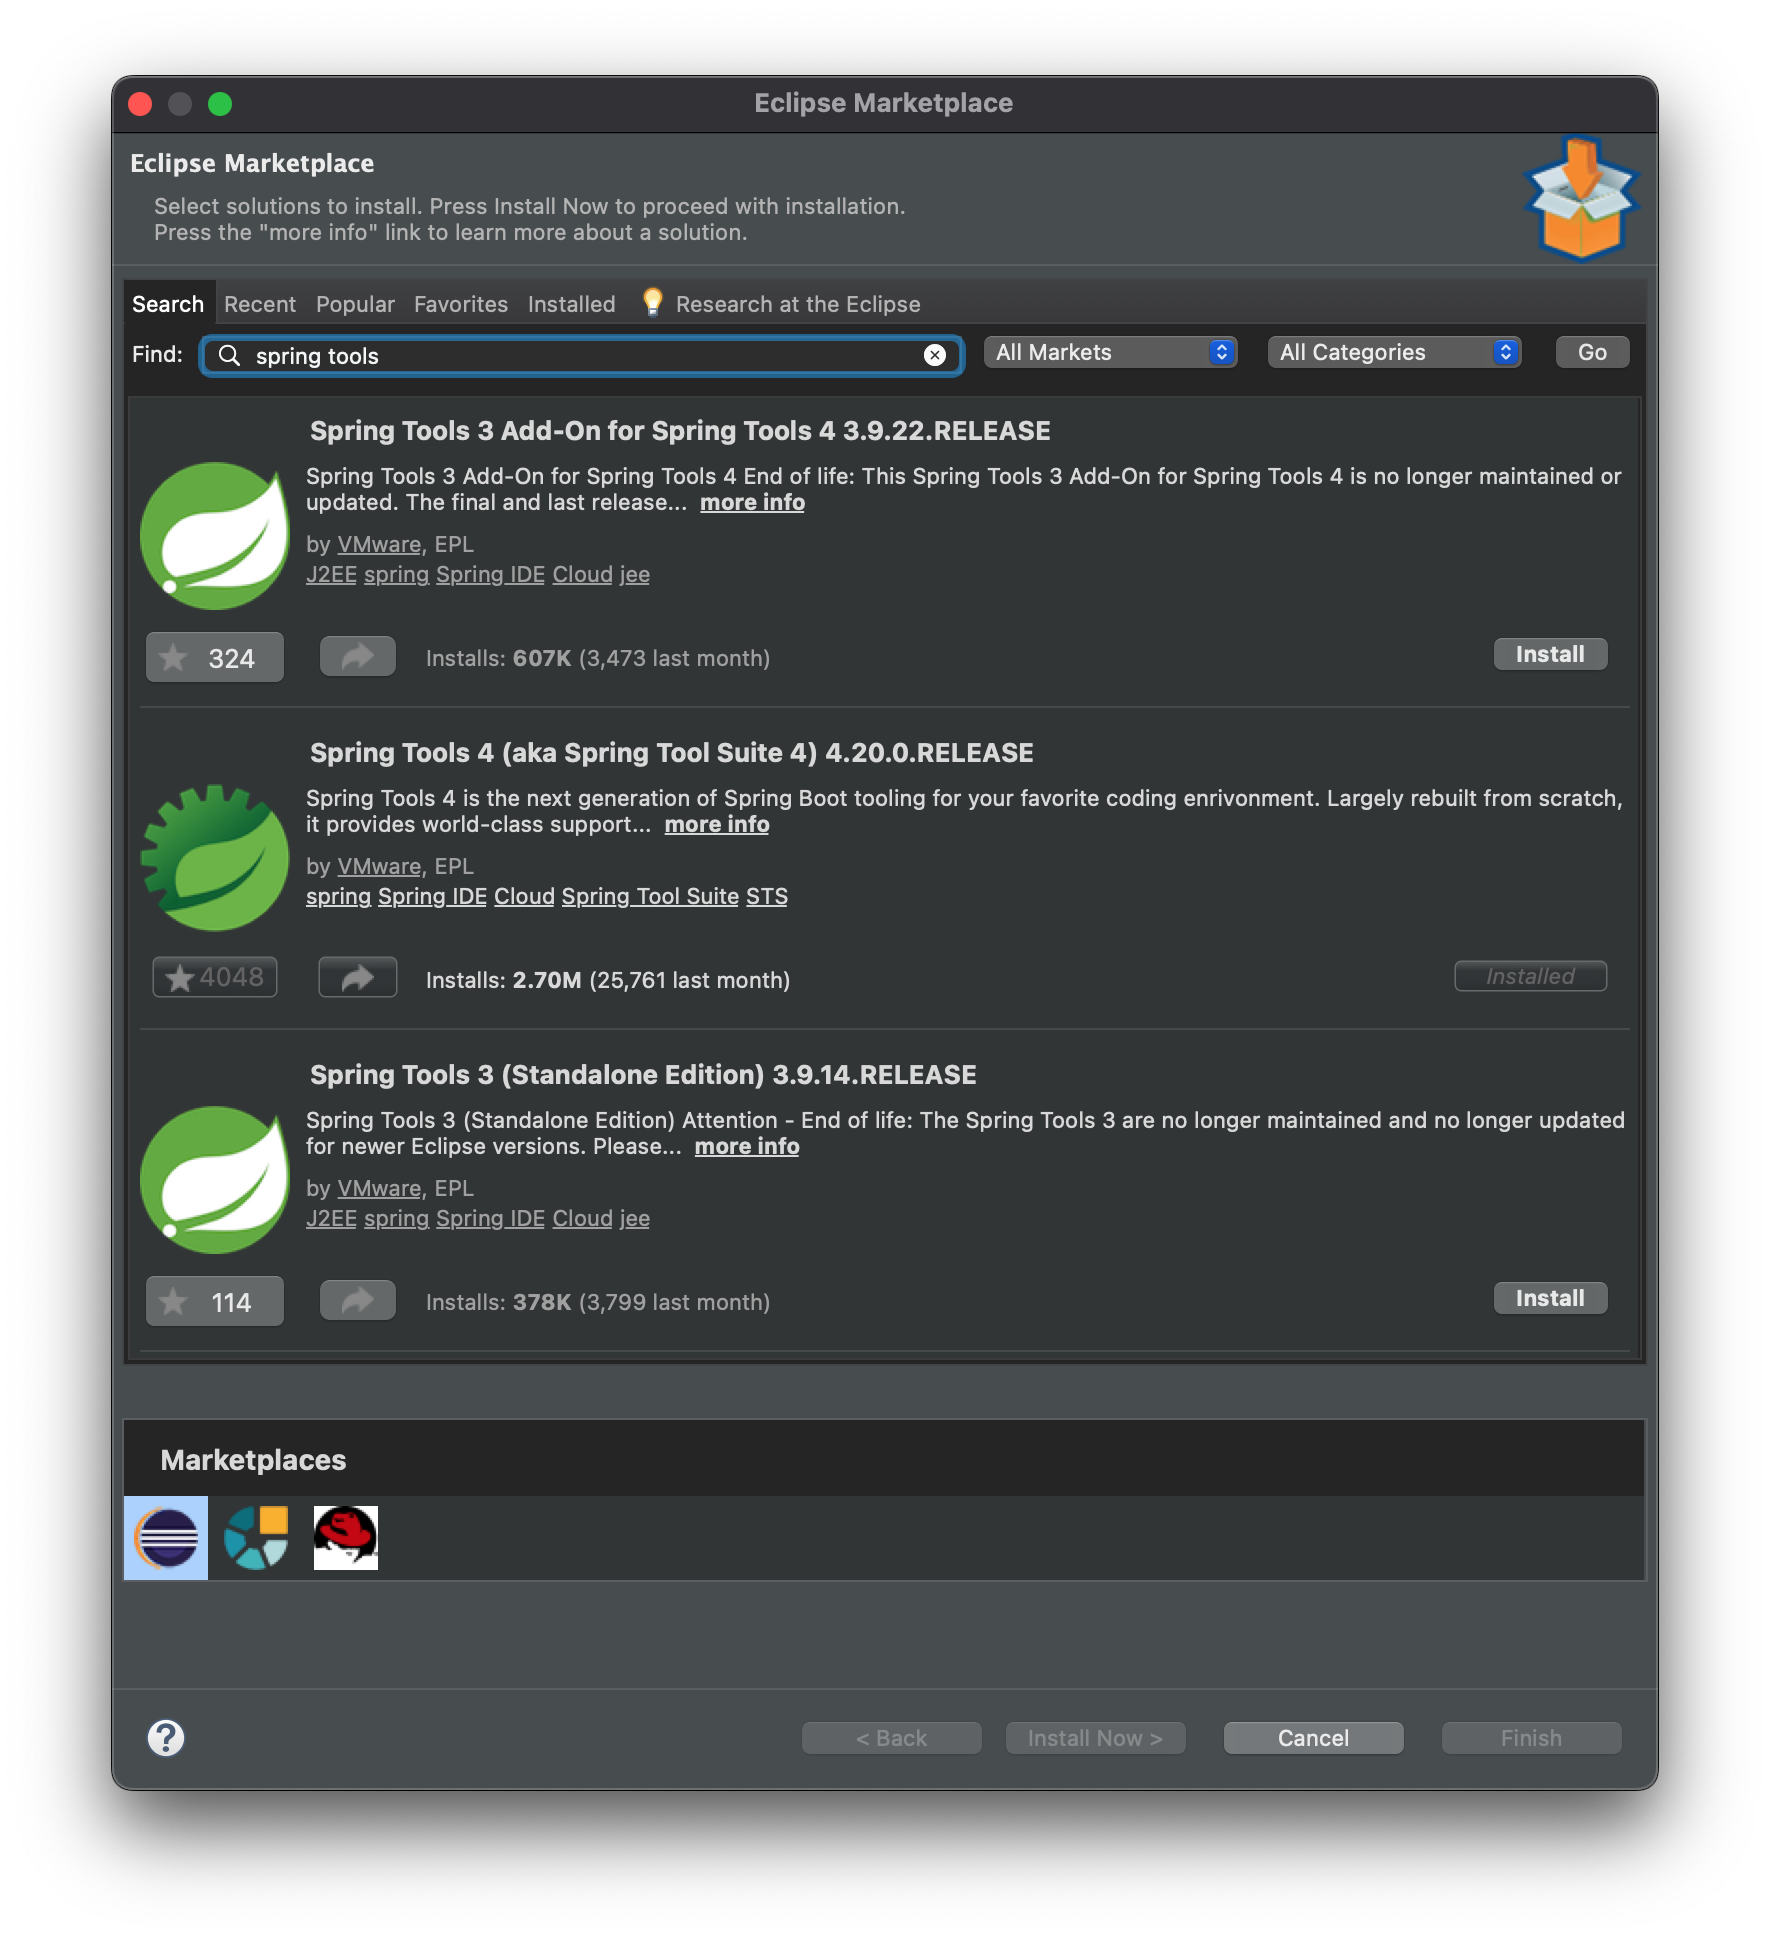Clear the spring tools search text
The image size is (1770, 1938).
[x=935, y=355]
